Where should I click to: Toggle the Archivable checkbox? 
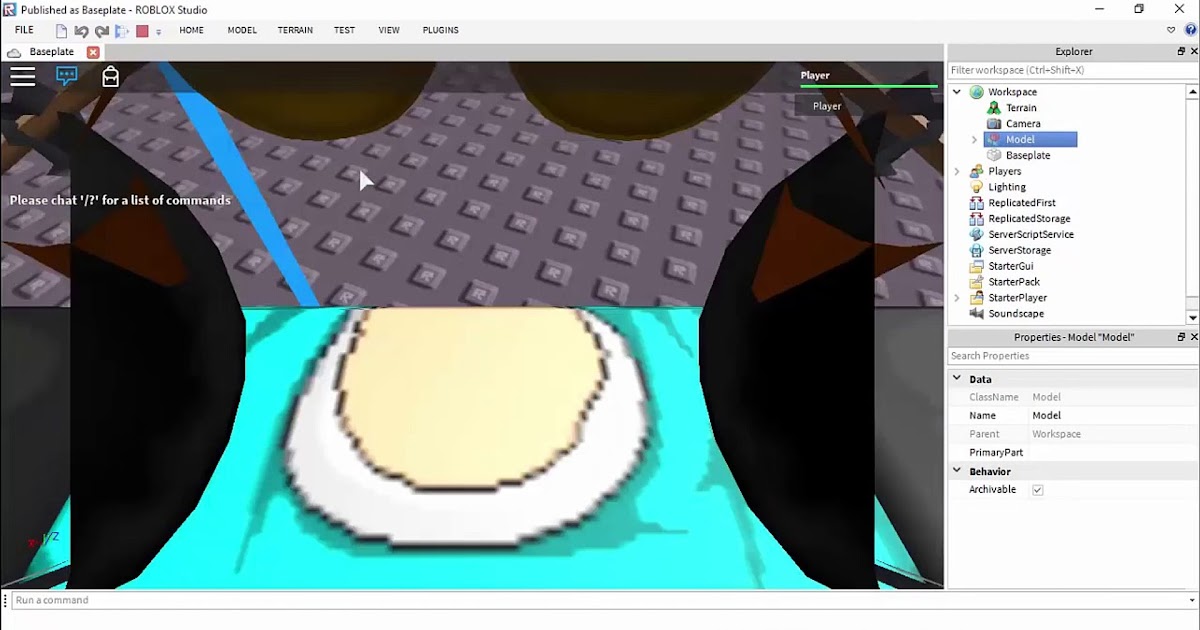point(1037,490)
